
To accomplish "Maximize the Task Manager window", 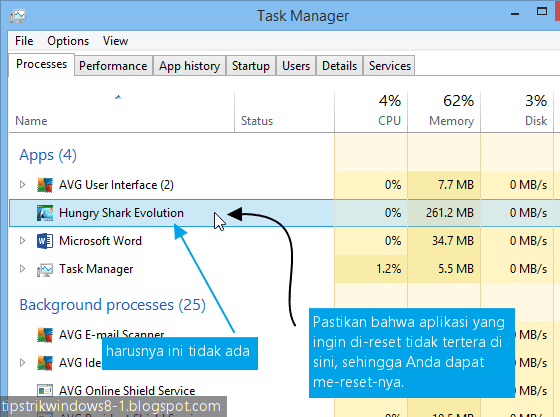I will [542, 11].
